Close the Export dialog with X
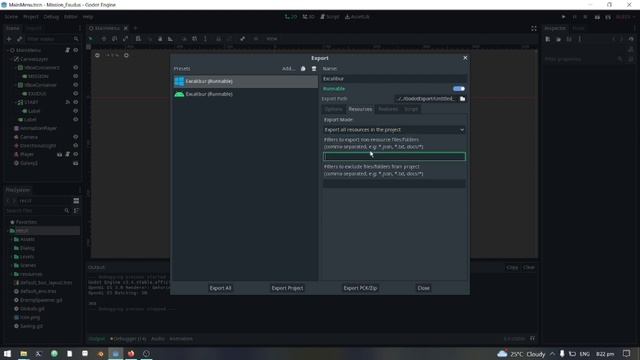 (x=465, y=58)
